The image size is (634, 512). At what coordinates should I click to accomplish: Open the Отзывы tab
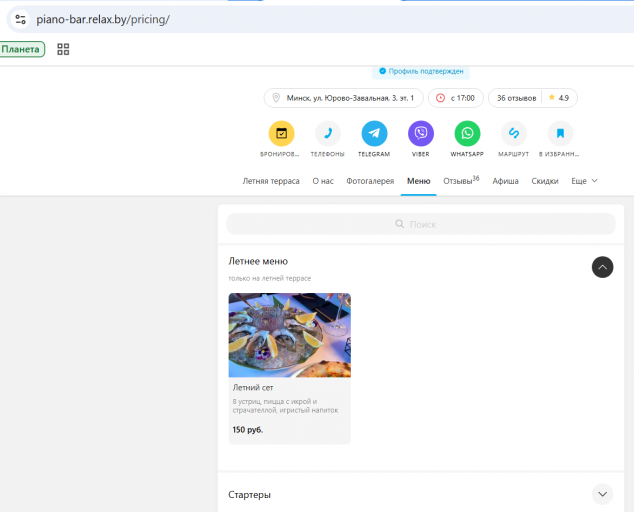click(461, 181)
